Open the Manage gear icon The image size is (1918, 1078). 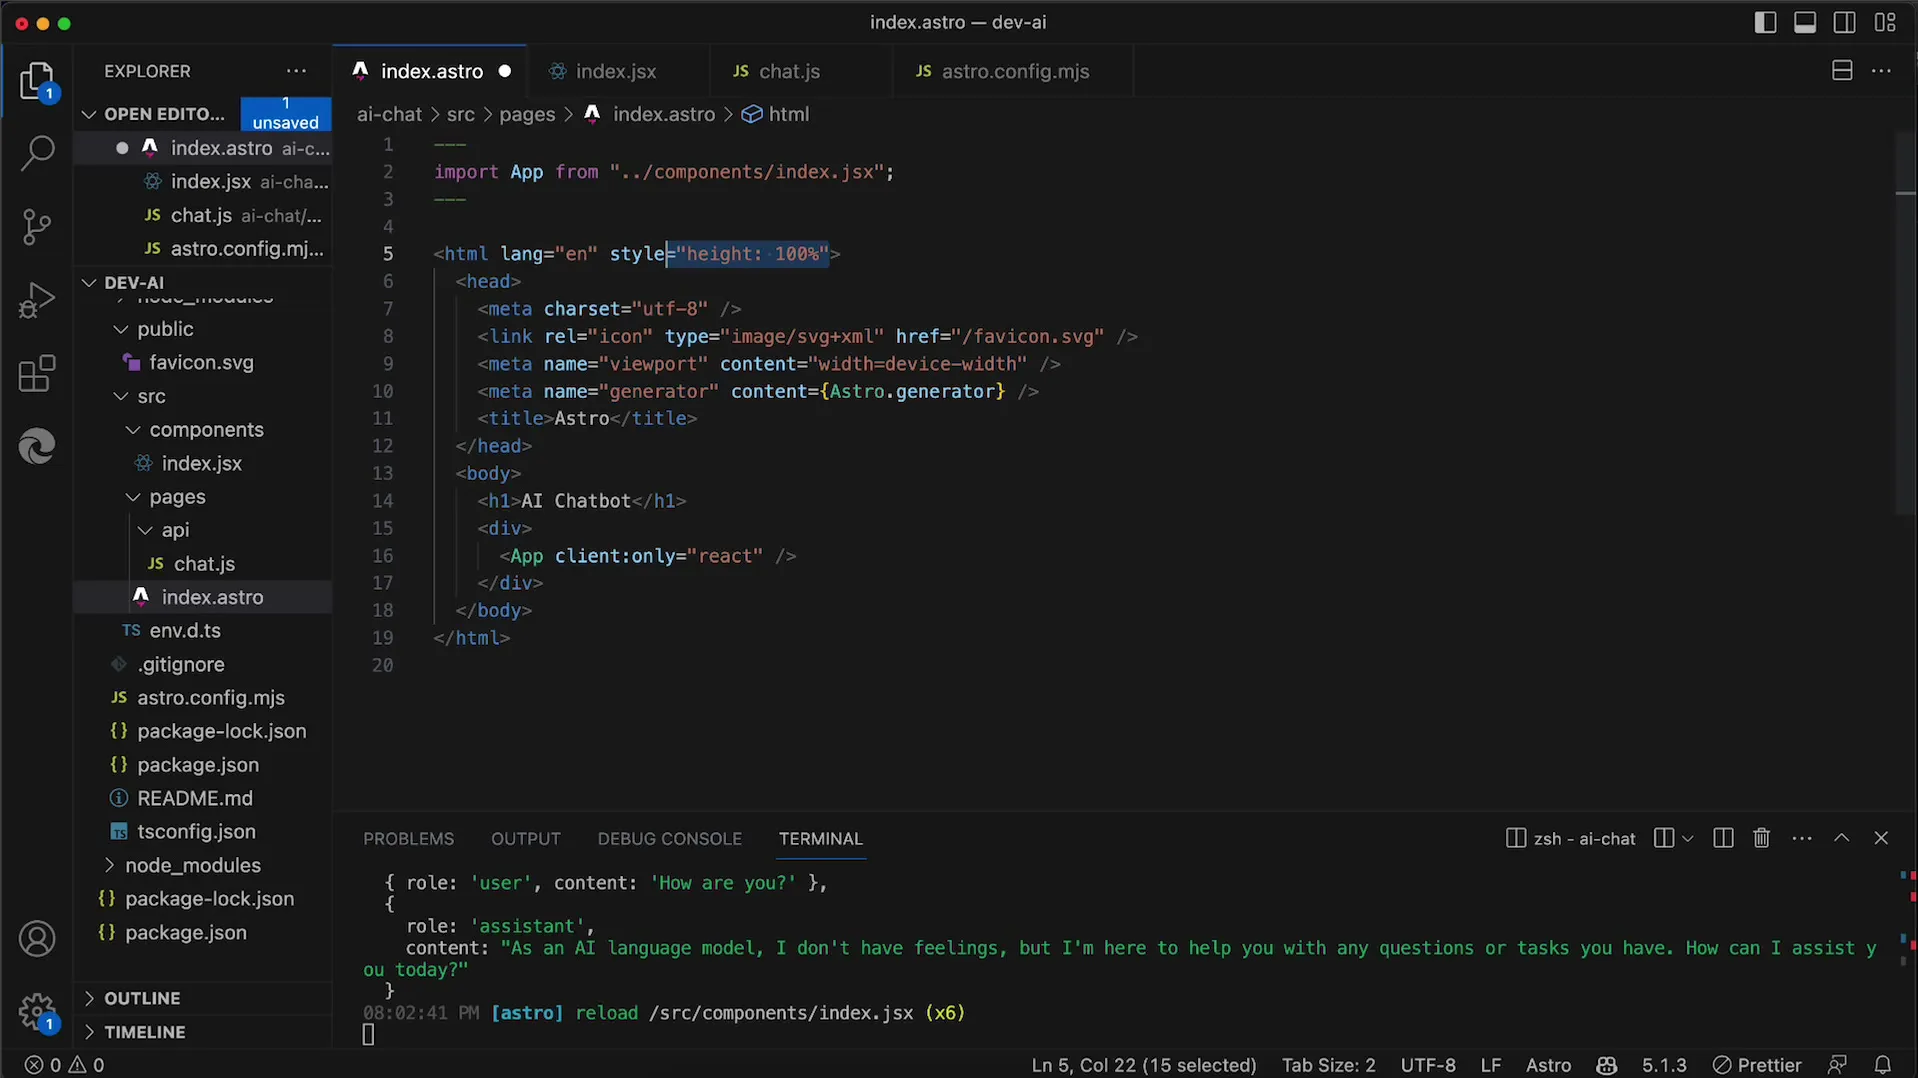tap(37, 1011)
